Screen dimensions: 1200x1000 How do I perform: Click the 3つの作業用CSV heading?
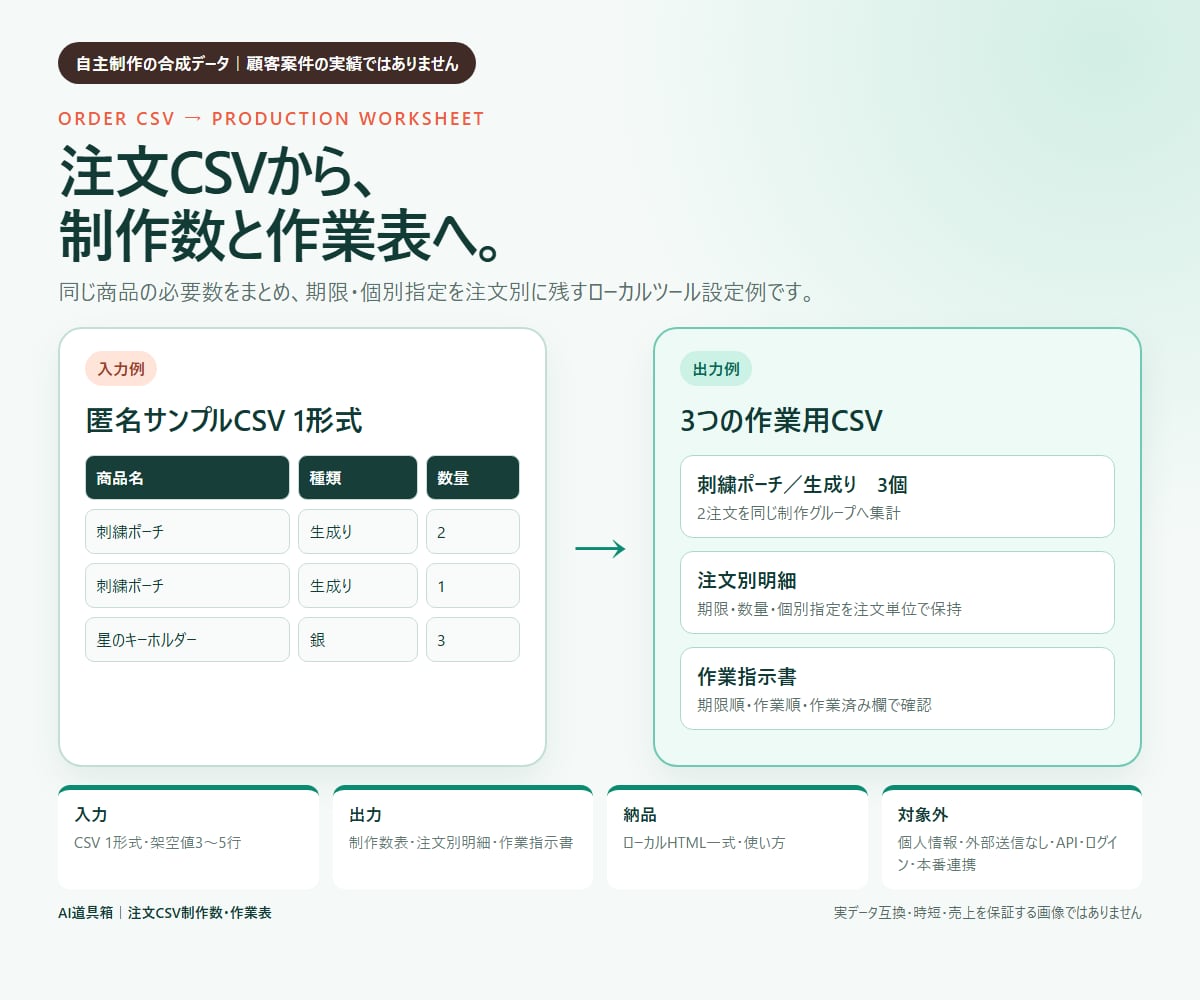coord(781,421)
